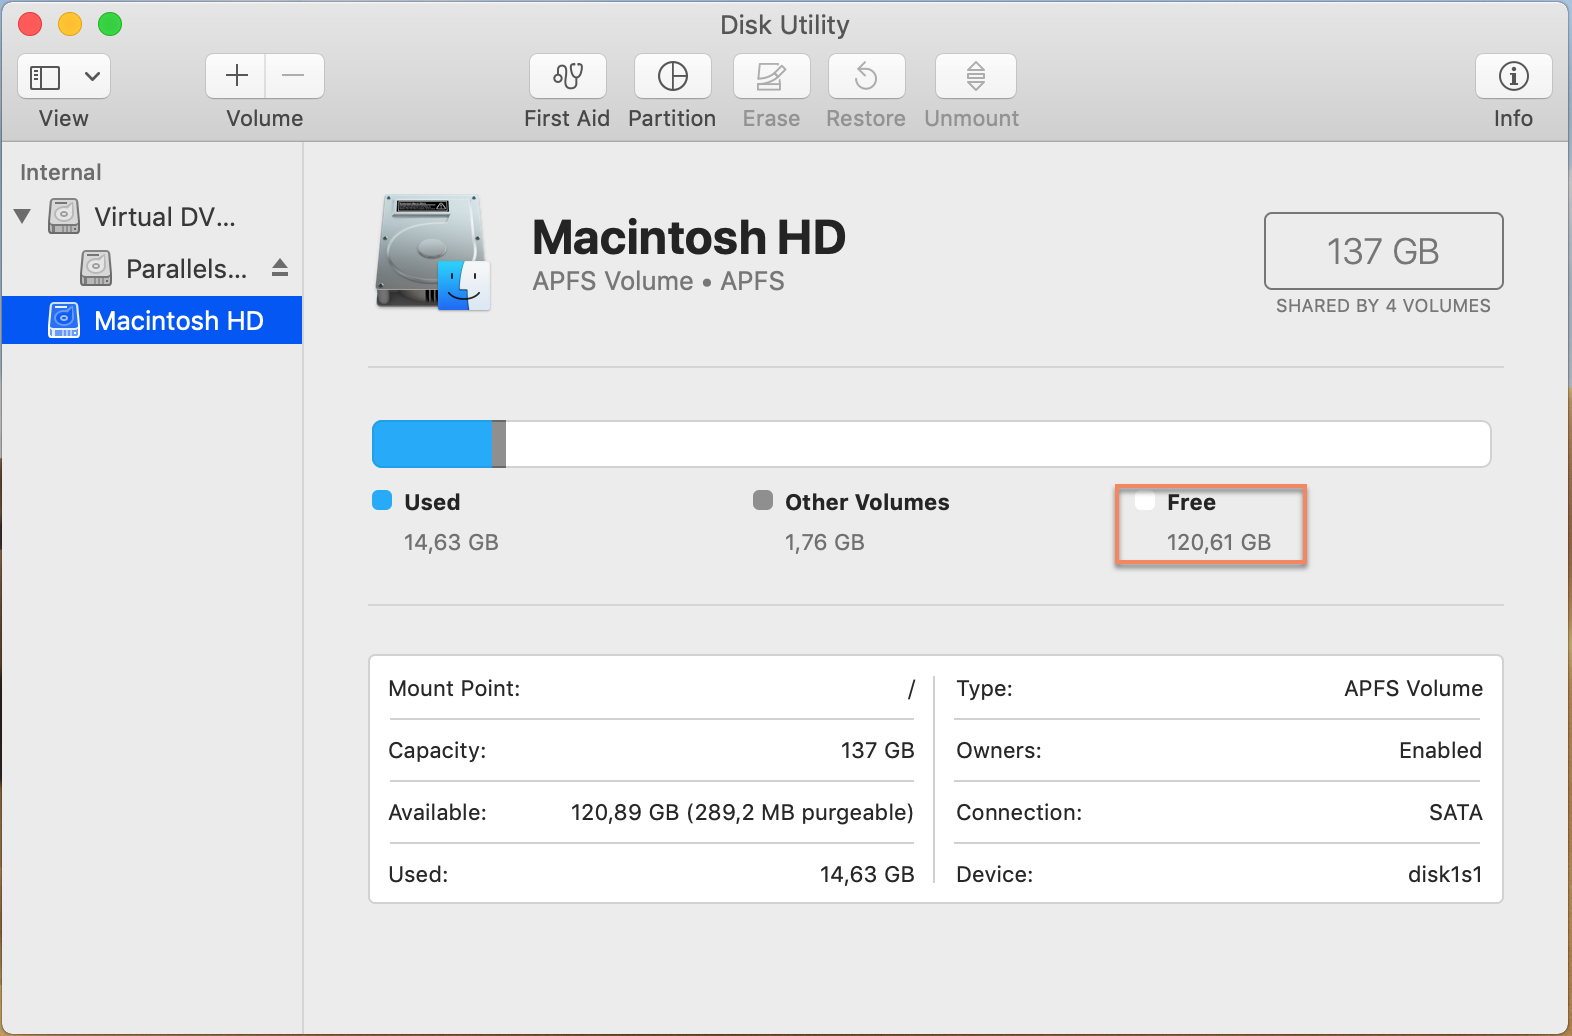1572x1036 pixels.
Task: Run First Aid stethoscope tool
Action: [568, 76]
